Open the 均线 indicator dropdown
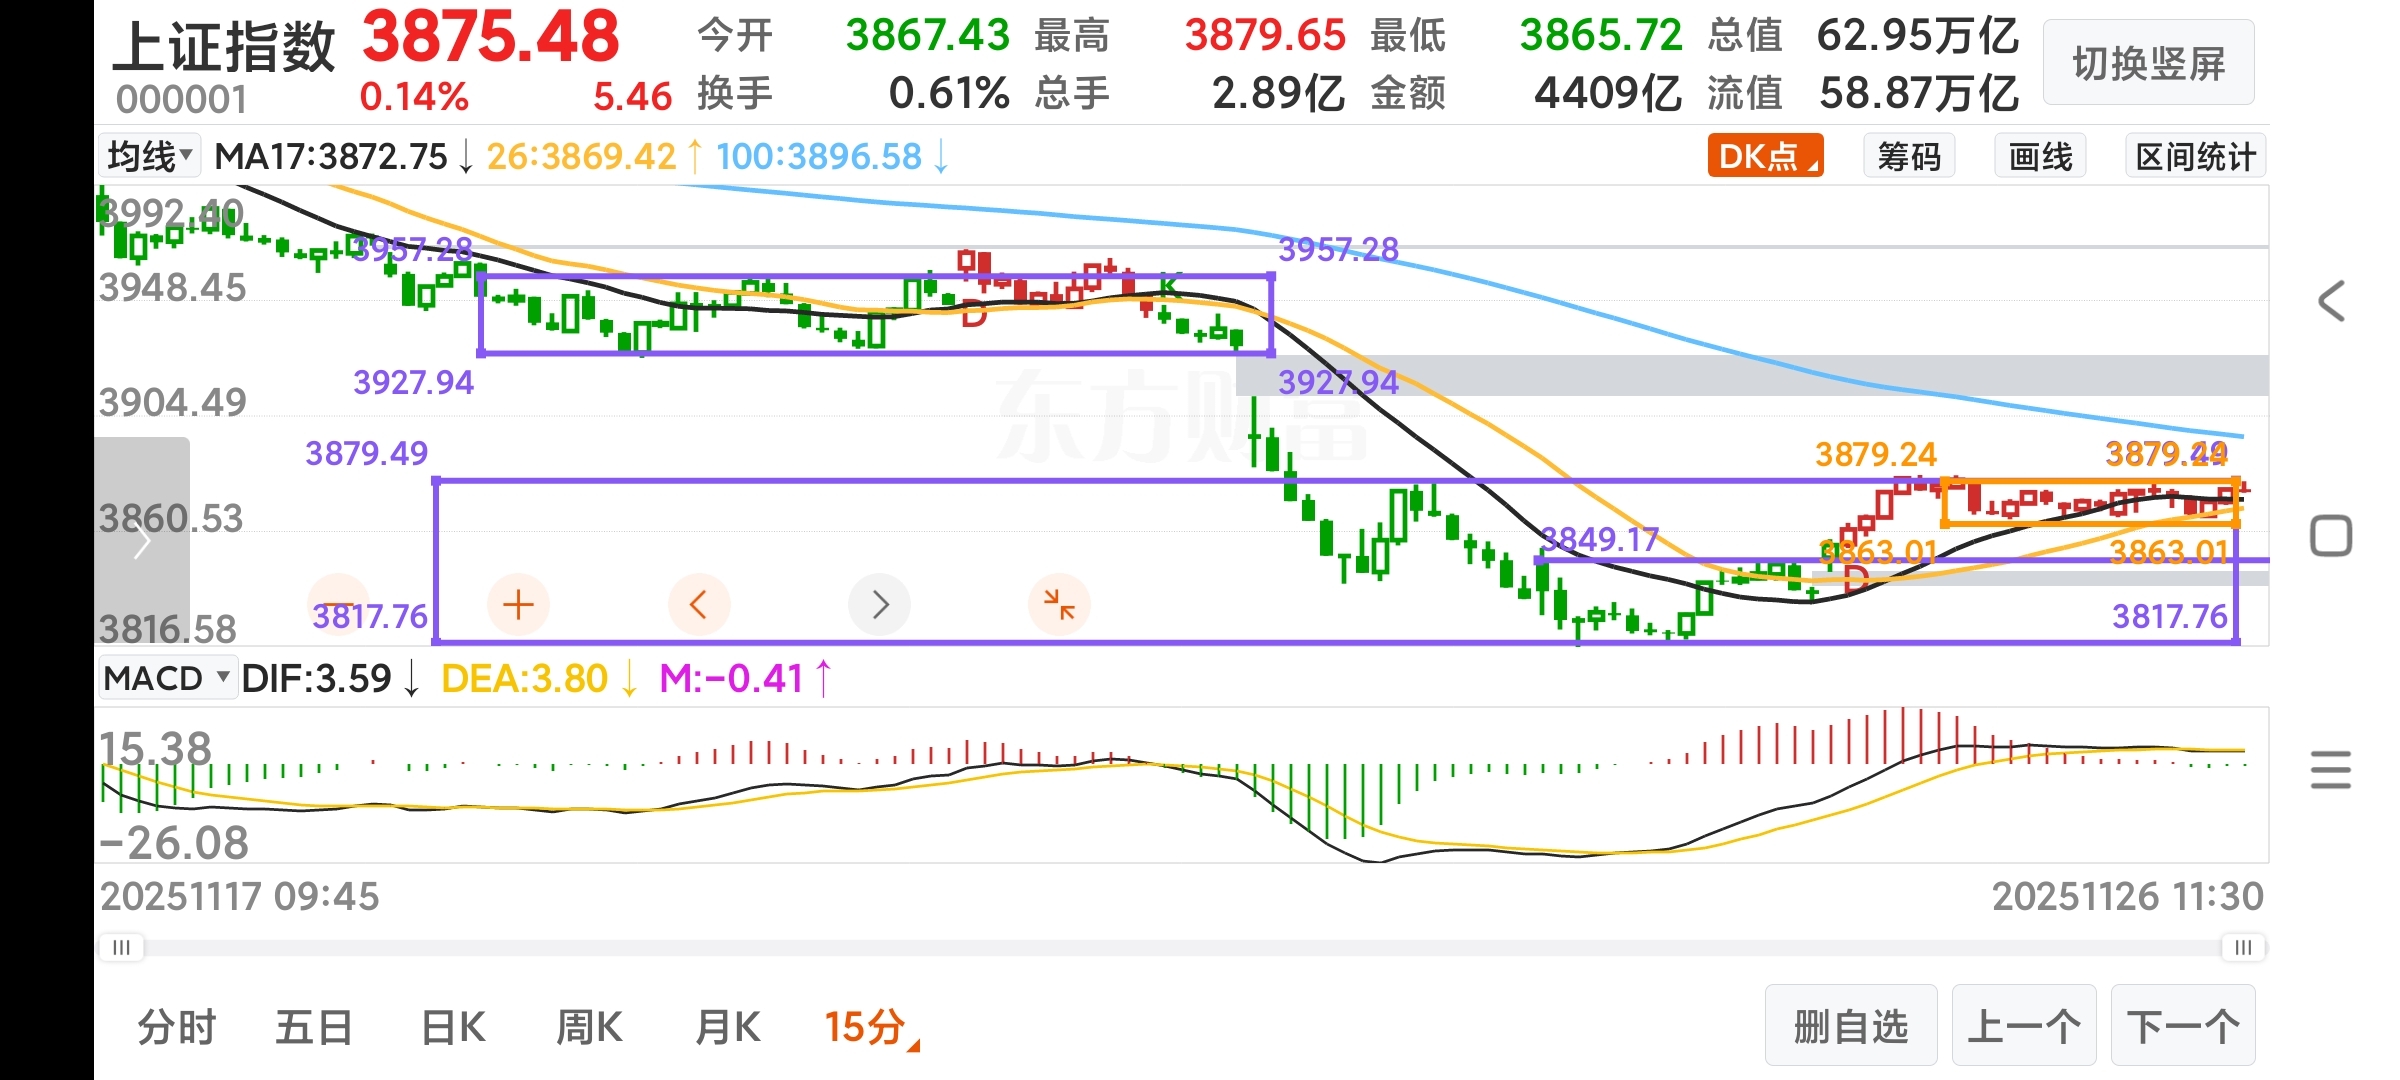This screenshot has height=1080, width=2400. 150,157
